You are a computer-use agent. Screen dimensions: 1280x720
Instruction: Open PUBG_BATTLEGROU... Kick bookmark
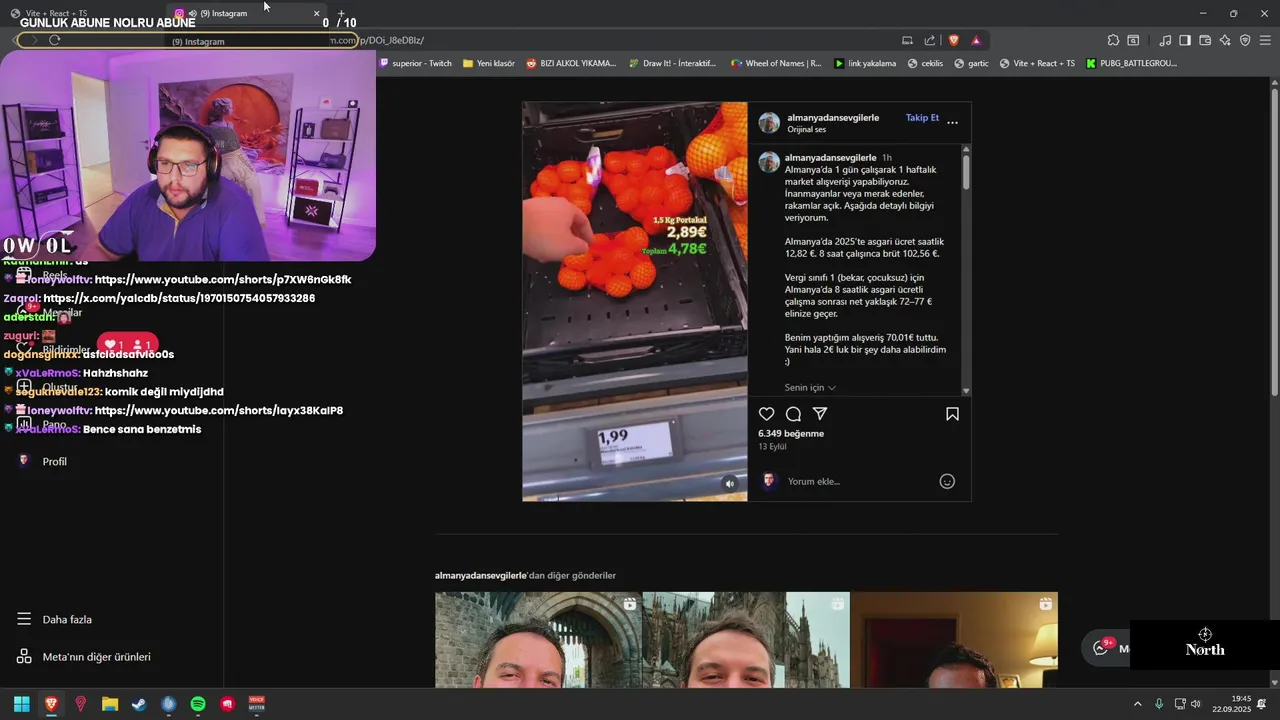(1131, 63)
